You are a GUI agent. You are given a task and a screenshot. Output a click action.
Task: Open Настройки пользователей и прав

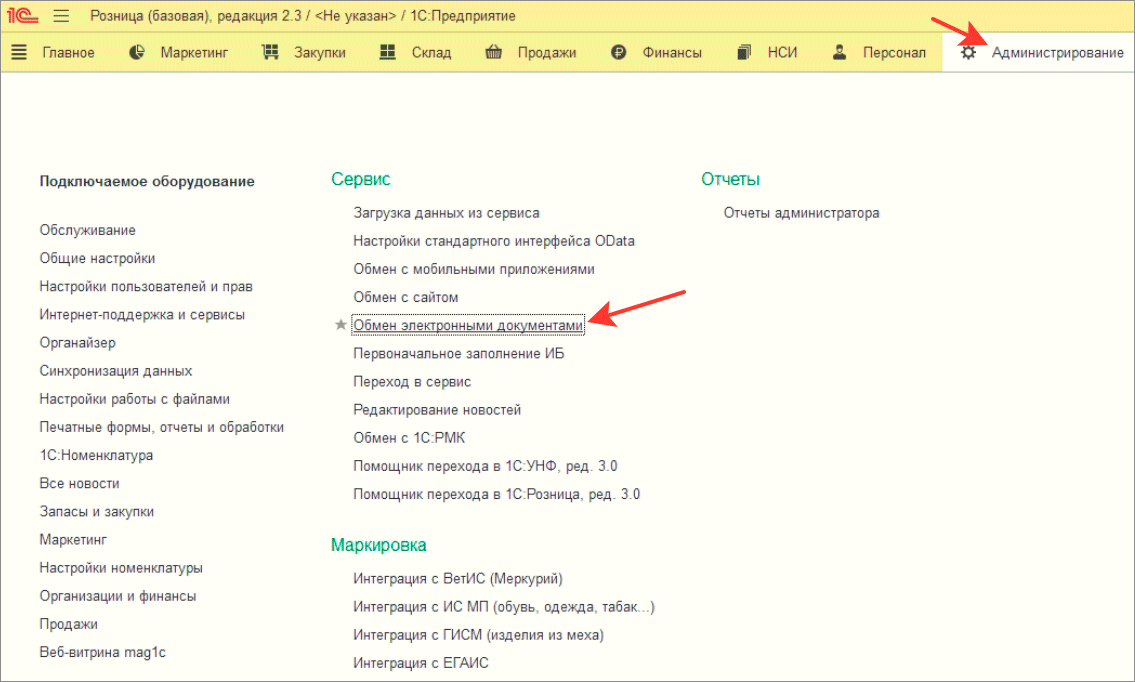(145, 287)
